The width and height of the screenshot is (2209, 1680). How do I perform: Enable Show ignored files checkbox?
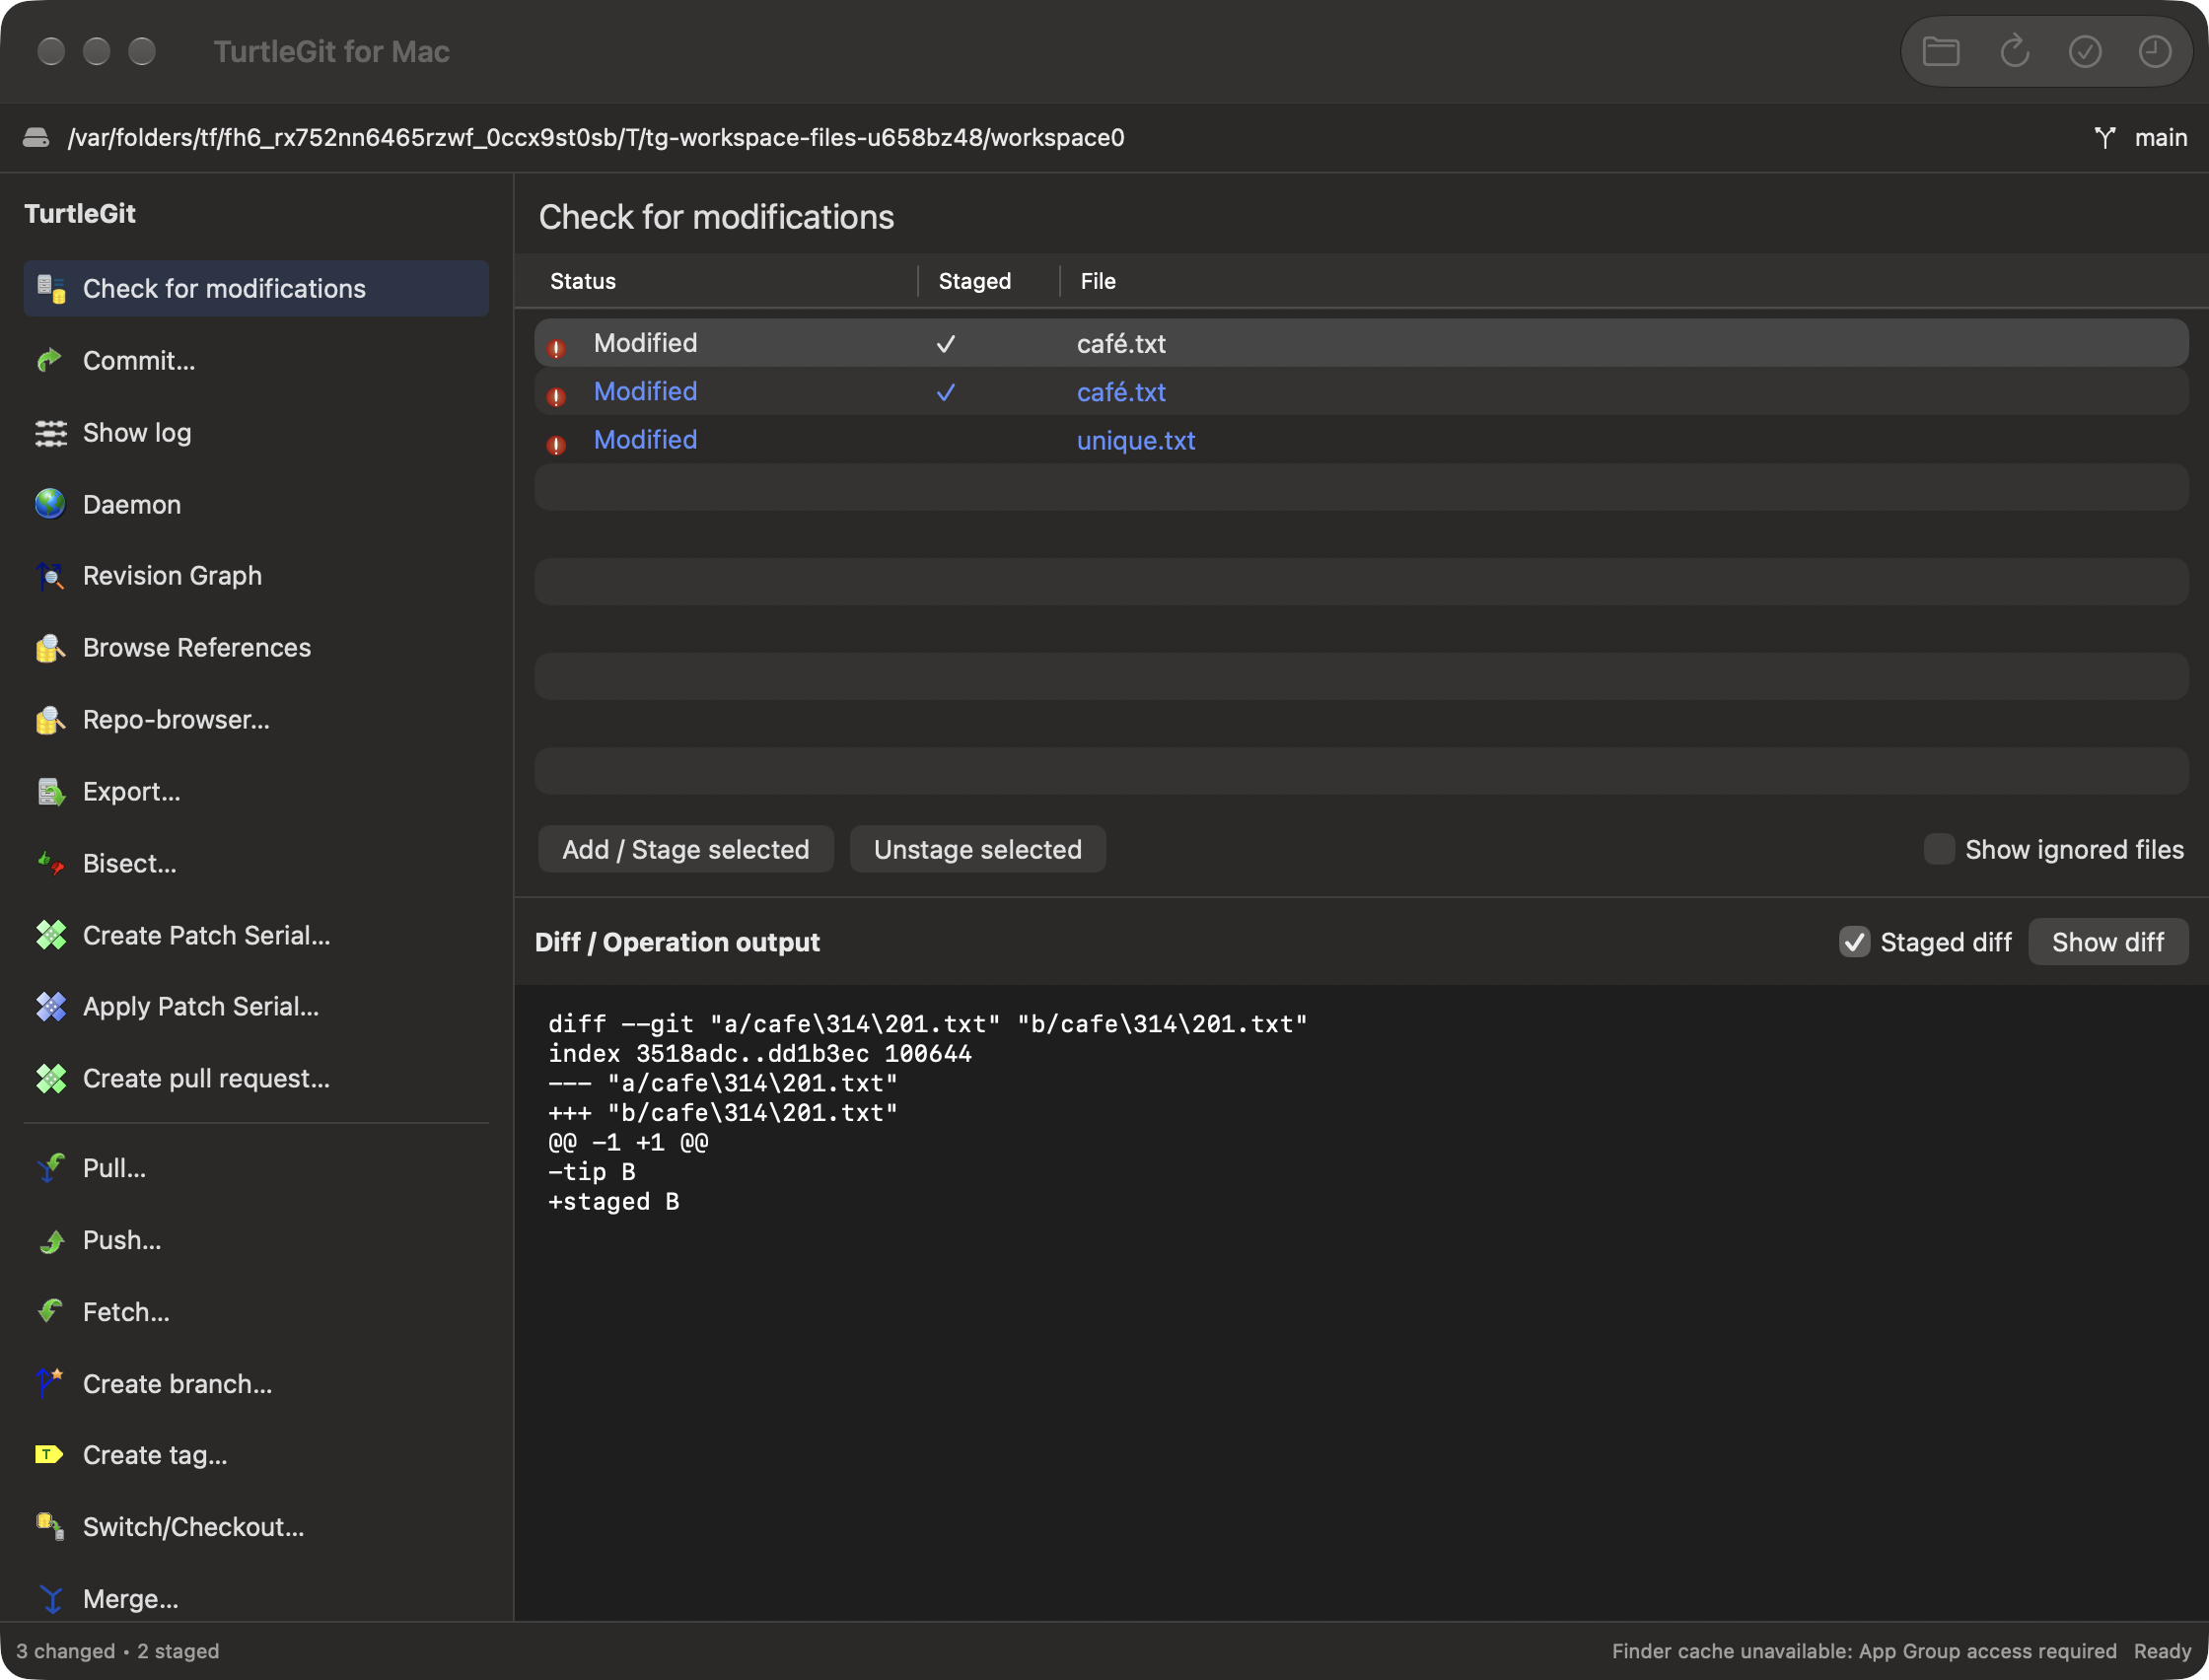point(1939,849)
